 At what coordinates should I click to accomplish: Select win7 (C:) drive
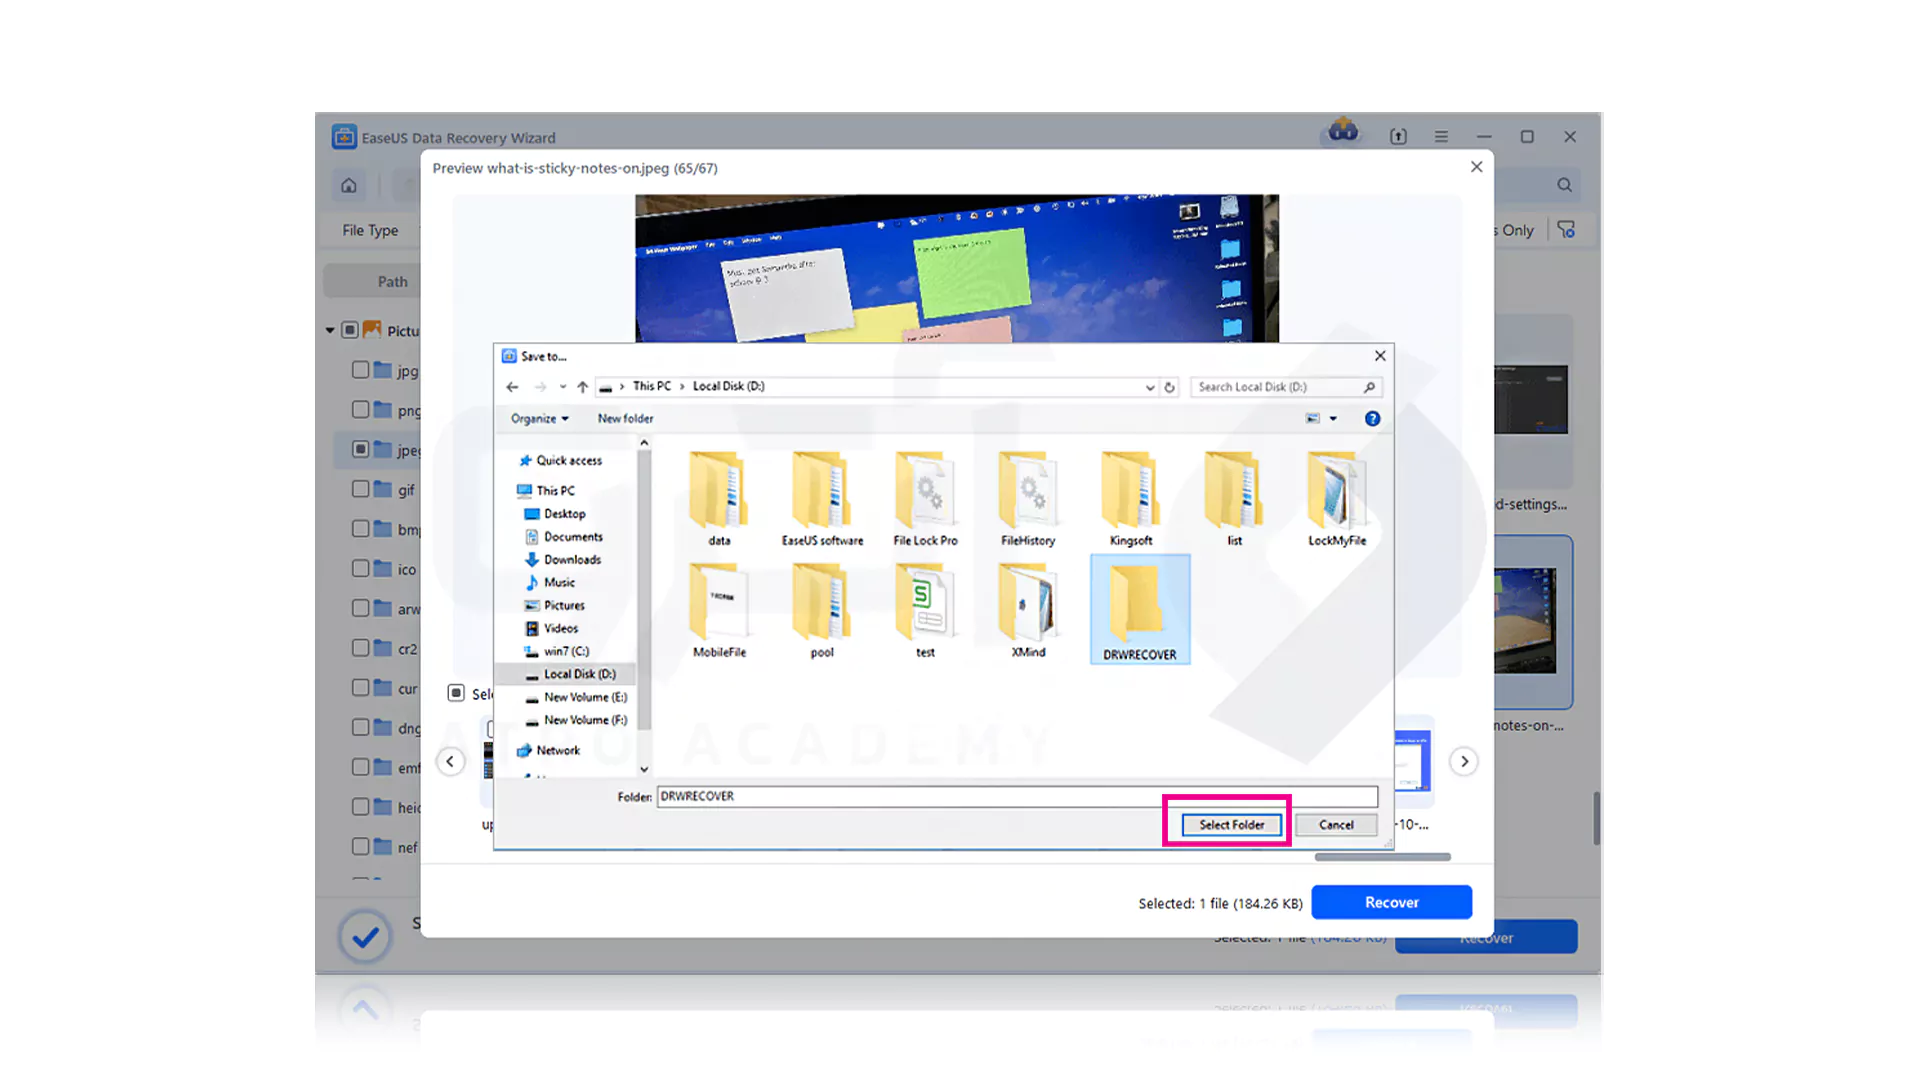[x=557, y=652]
